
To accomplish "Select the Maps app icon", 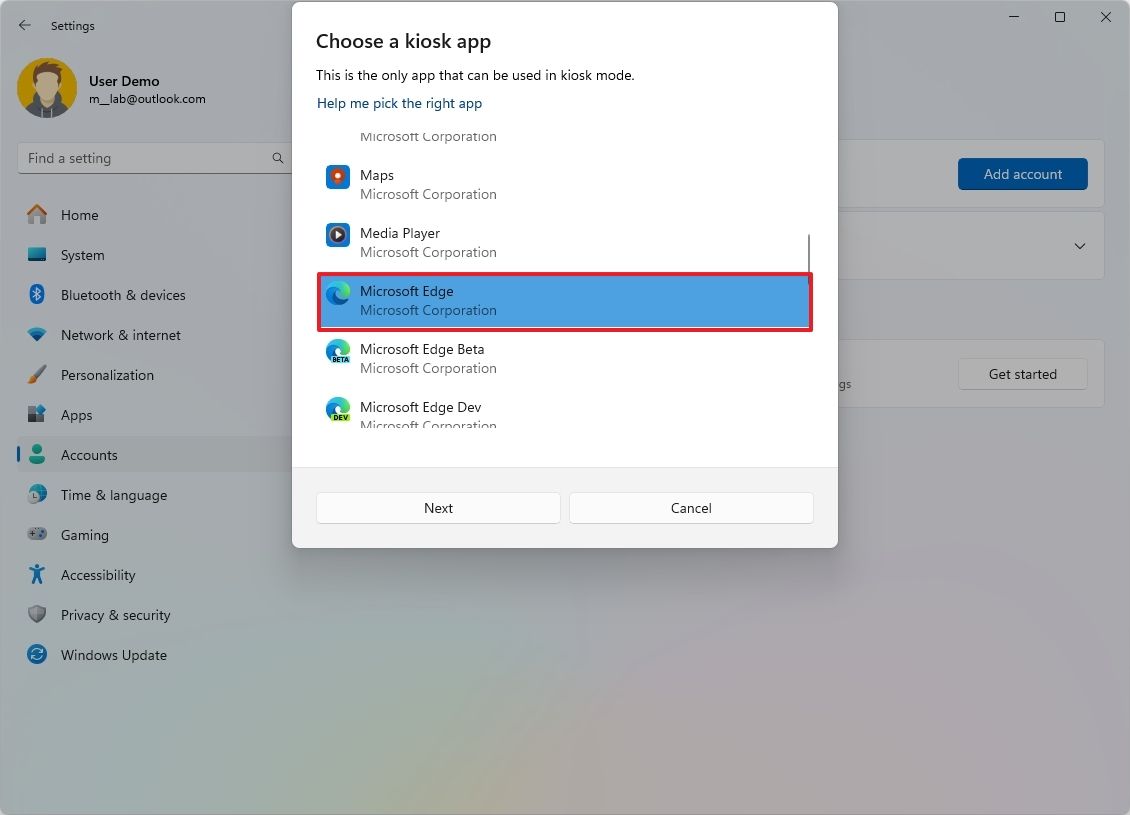I will (337, 177).
